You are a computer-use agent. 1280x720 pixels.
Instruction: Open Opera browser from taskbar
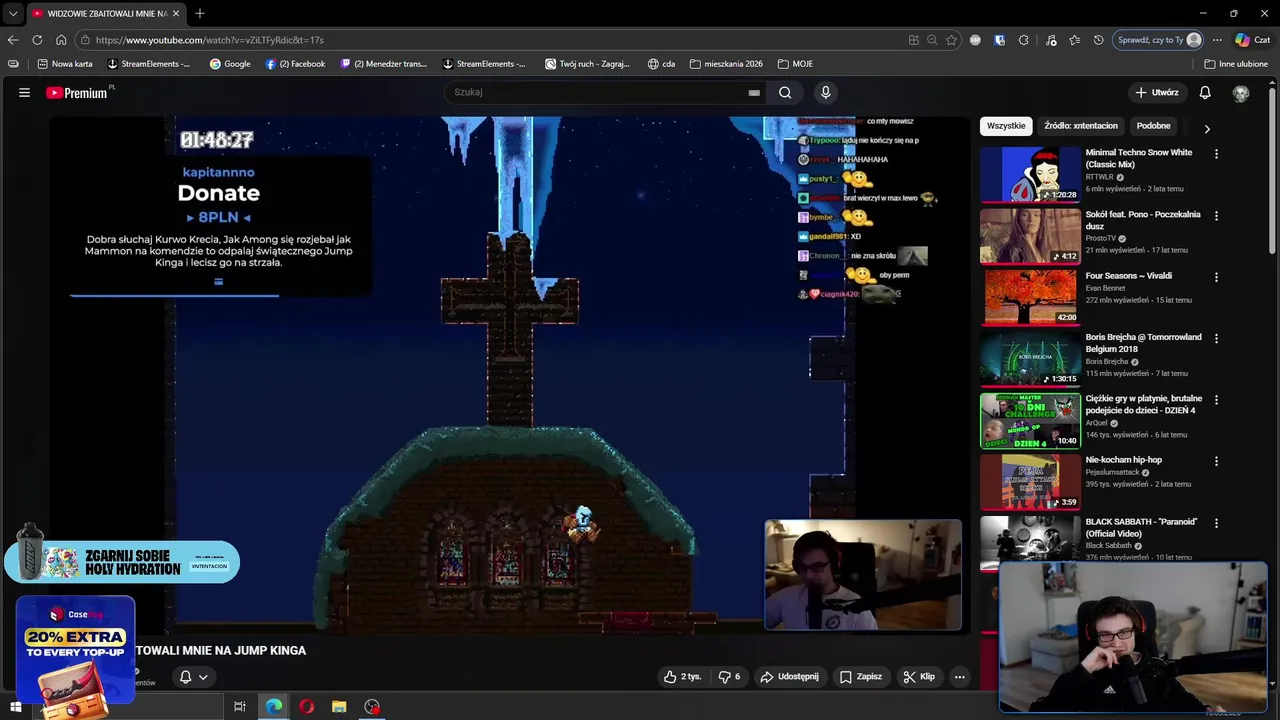pos(307,707)
